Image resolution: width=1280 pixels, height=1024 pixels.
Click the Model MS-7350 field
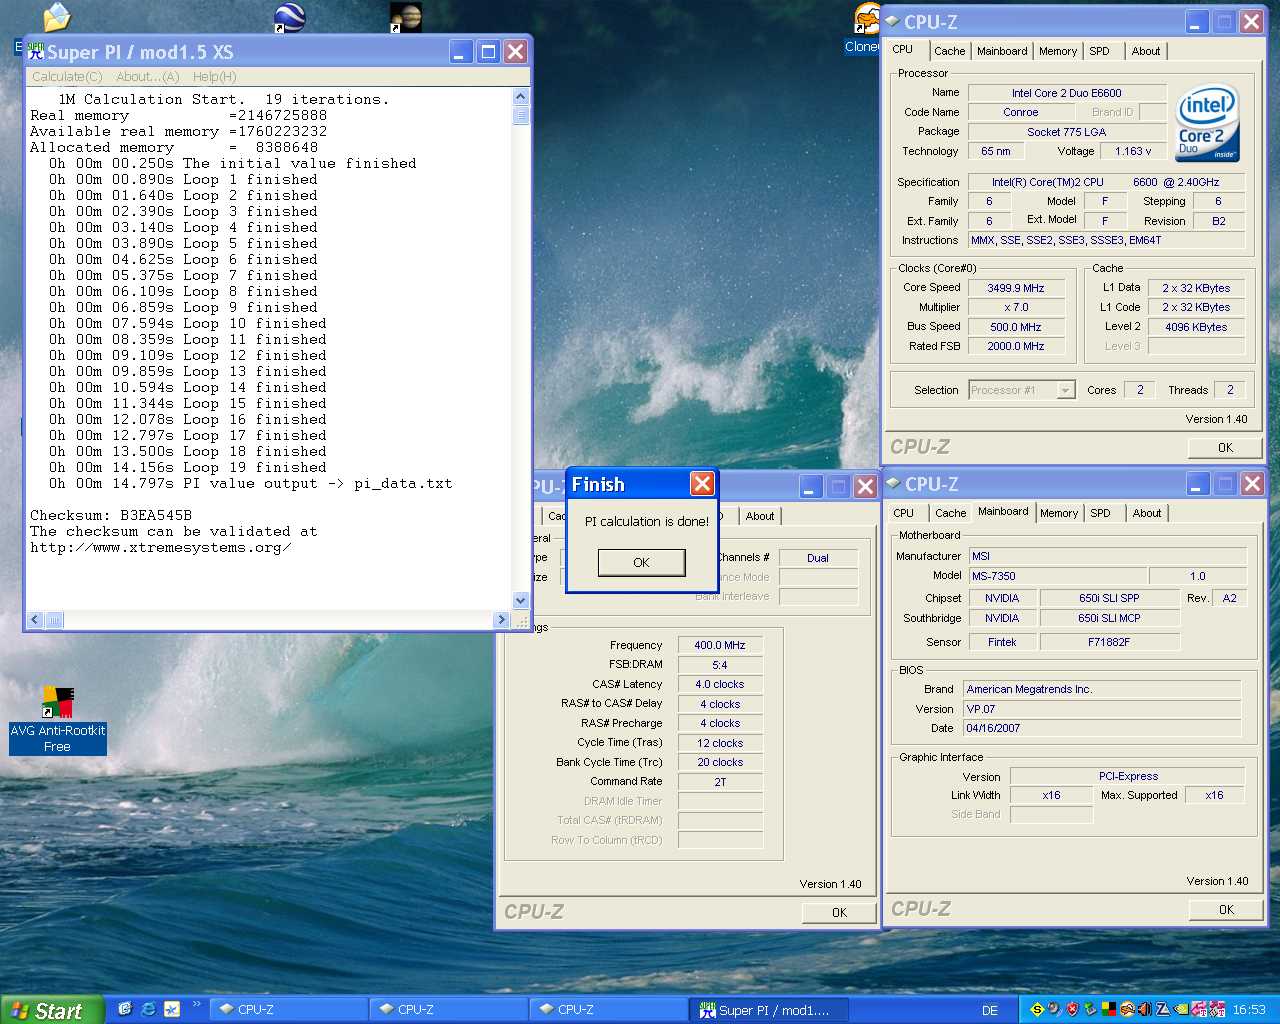1056,576
